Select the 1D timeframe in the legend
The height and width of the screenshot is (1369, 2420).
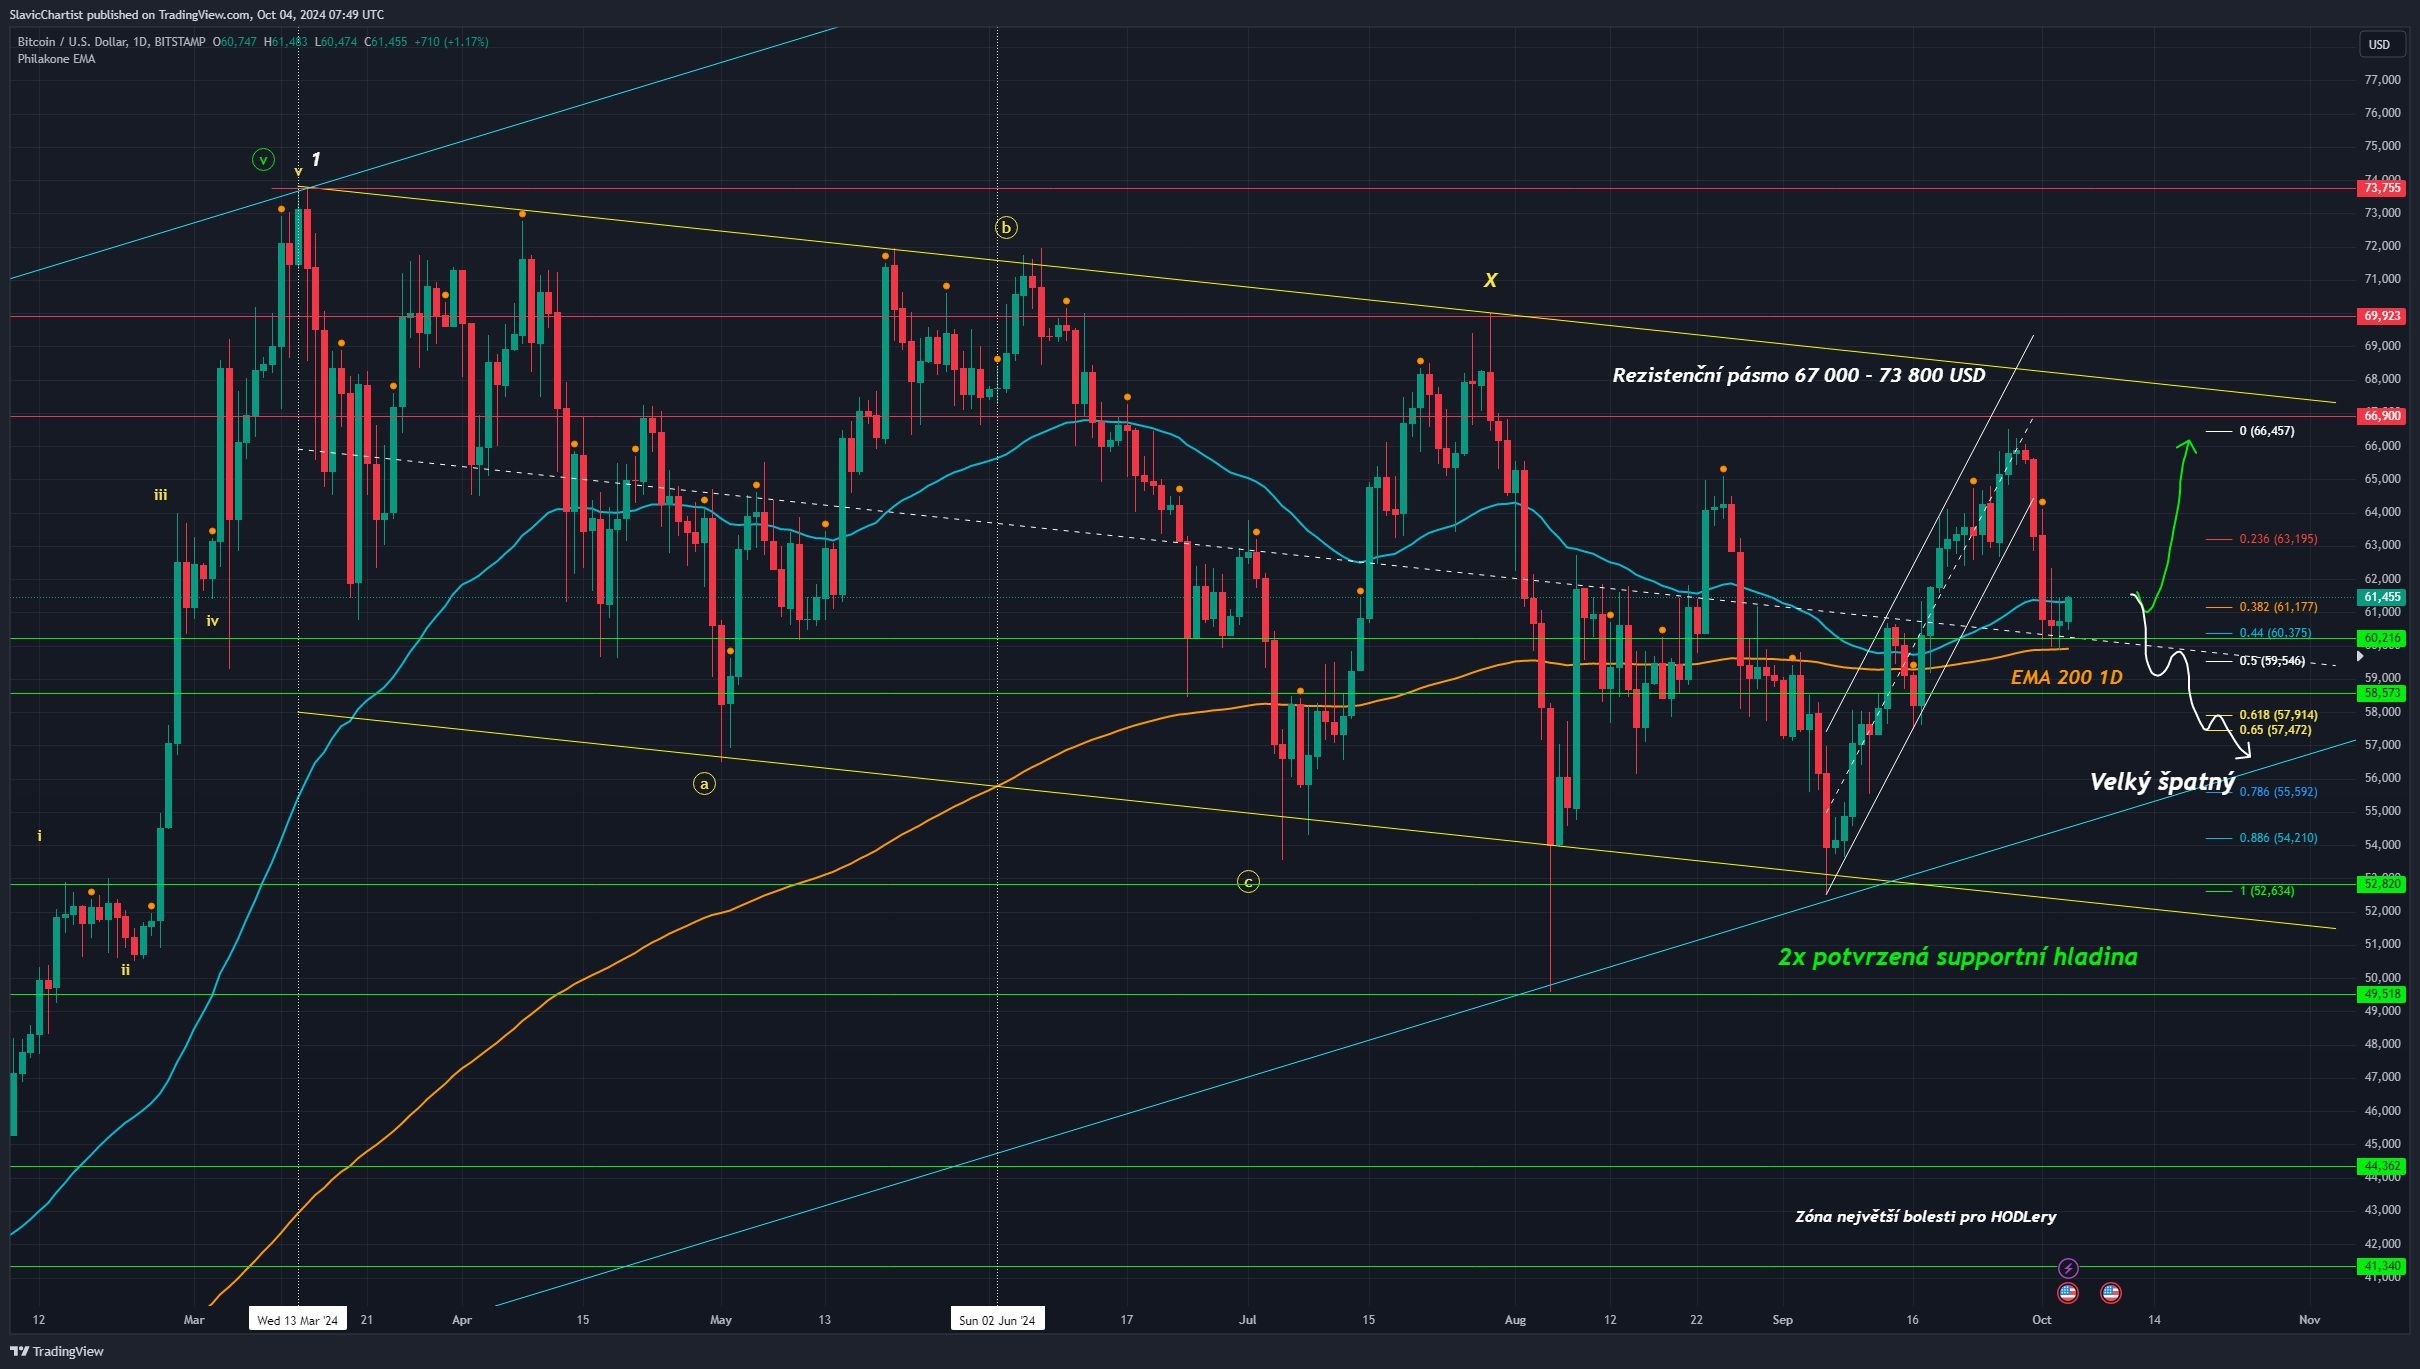click(141, 42)
